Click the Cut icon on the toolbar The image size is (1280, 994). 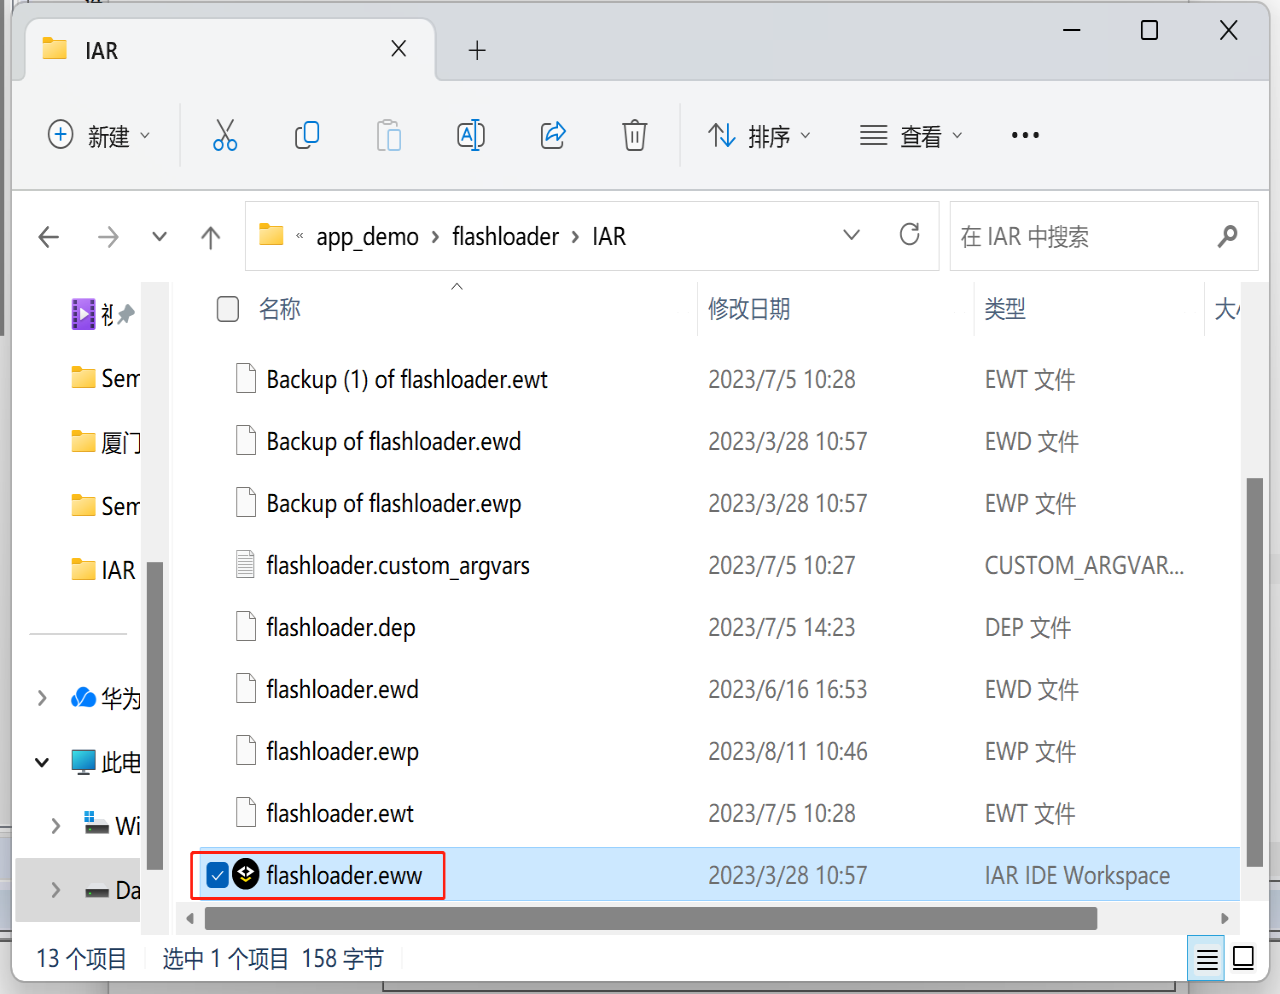pyautogui.click(x=224, y=134)
